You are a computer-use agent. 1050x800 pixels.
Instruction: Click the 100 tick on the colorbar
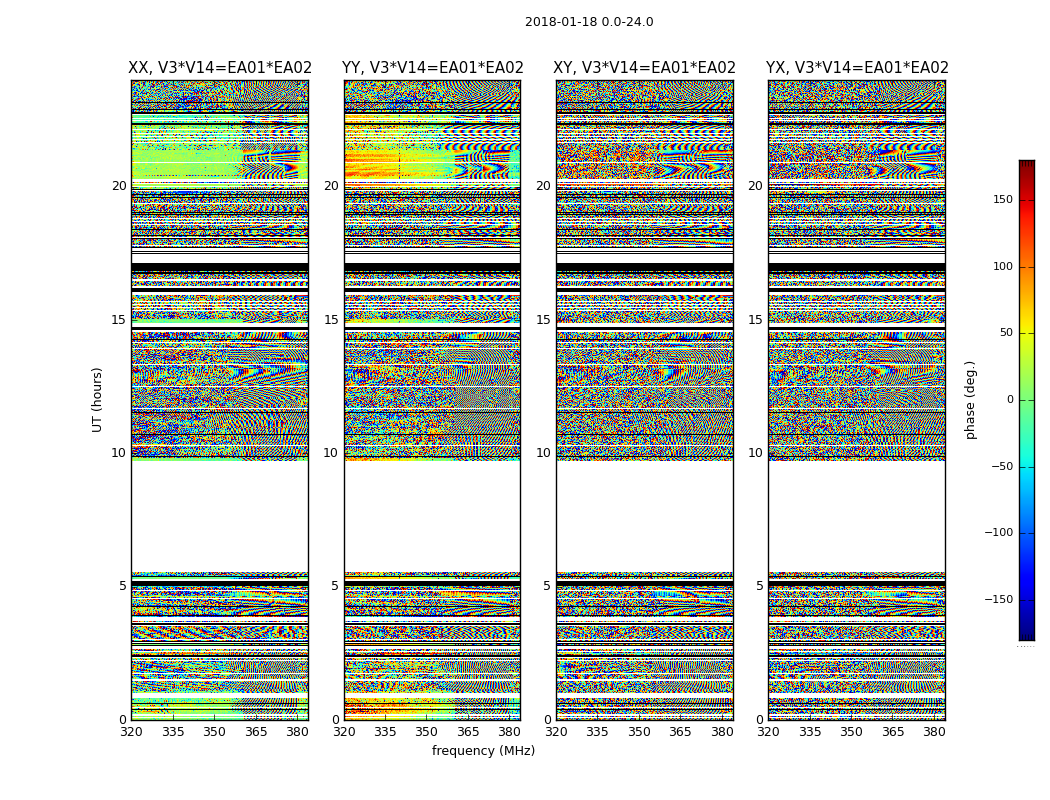click(x=1003, y=266)
